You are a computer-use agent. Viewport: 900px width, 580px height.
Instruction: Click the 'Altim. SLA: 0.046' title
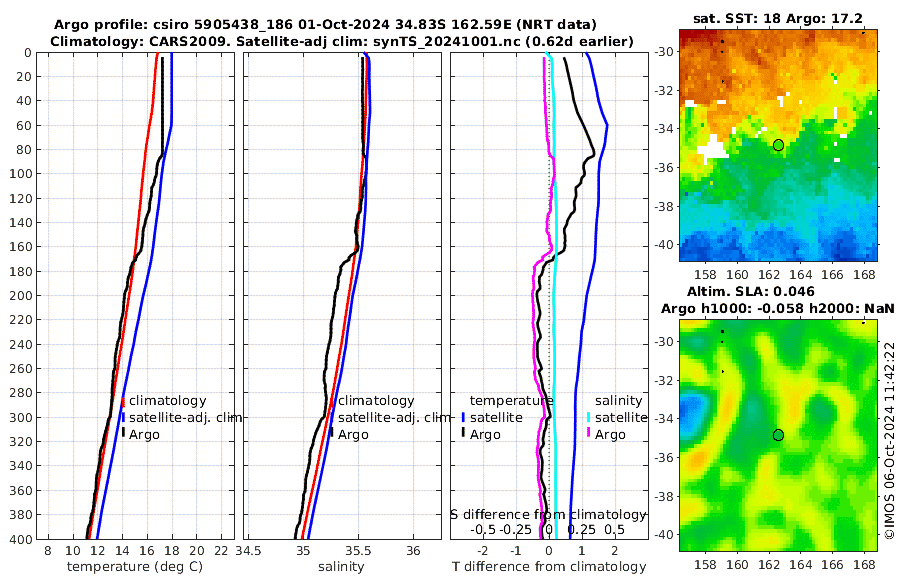coord(751,292)
